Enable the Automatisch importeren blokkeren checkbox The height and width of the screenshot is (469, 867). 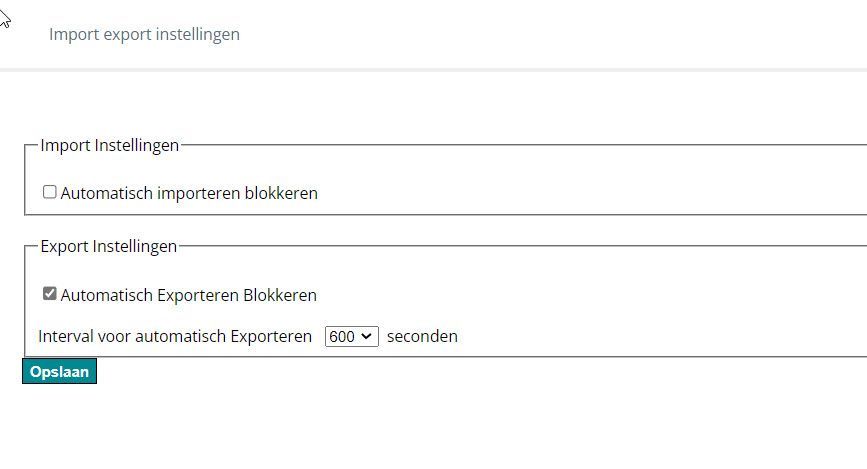[50, 192]
